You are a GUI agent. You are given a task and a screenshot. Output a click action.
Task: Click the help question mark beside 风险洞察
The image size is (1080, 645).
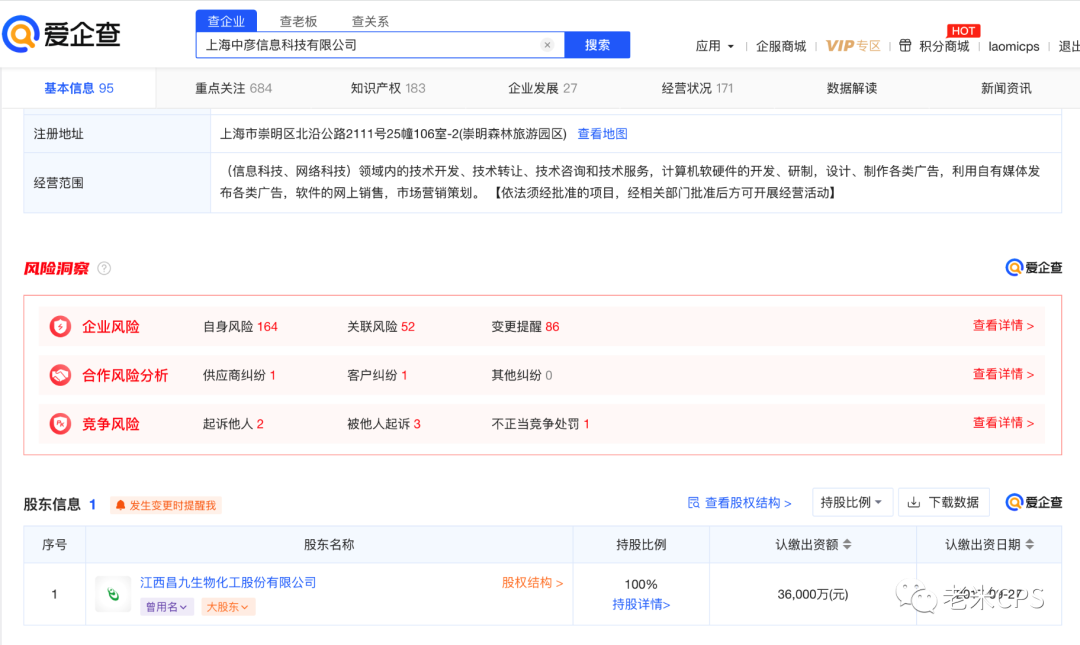click(104, 268)
